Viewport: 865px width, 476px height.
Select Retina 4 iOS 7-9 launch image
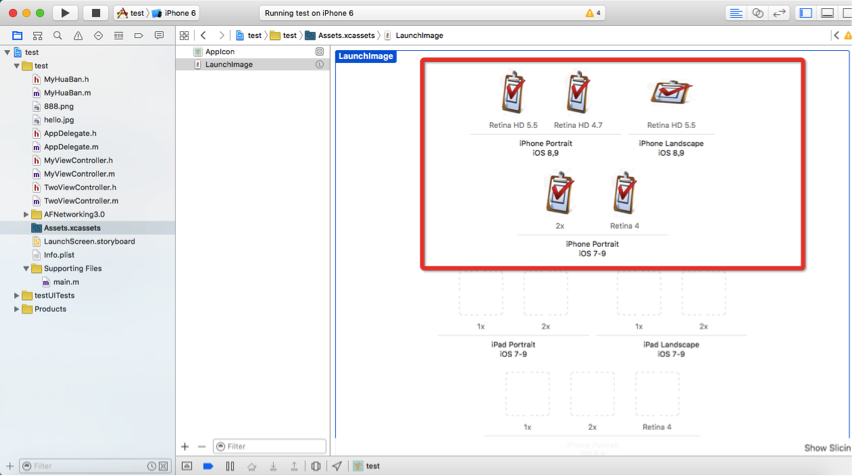[x=624, y=193]
